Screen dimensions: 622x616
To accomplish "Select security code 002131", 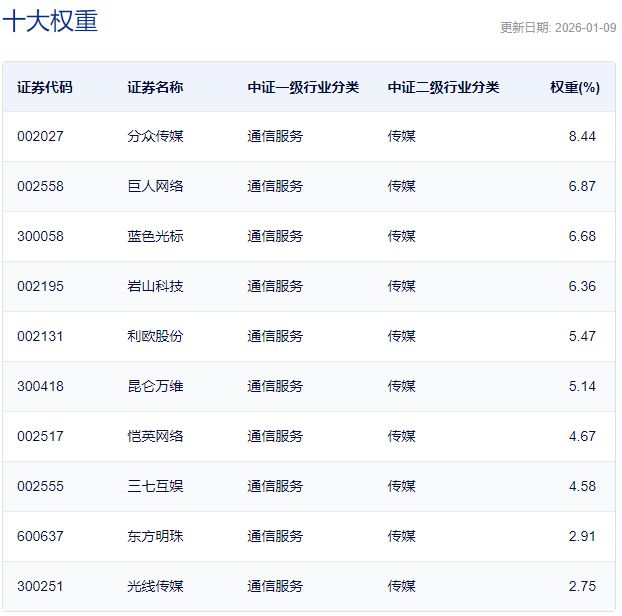I will [40, 336].
